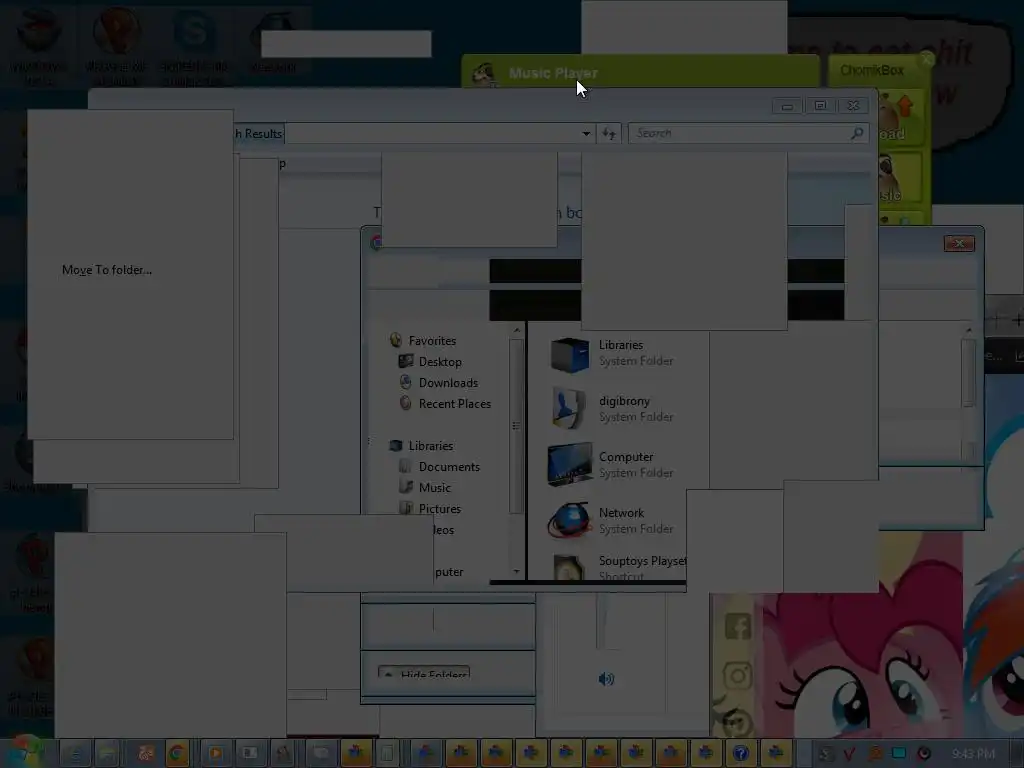
Task: Click the speaker volume icon
Action: 606,679
